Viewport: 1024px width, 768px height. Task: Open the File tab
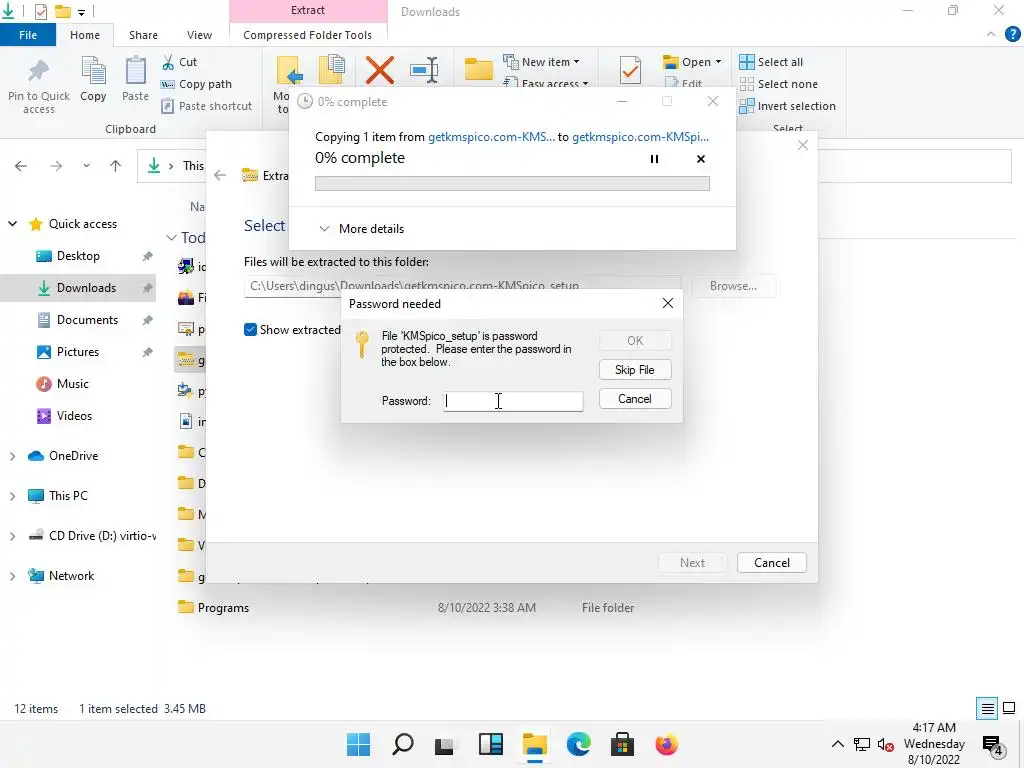(x=28, y=35)
